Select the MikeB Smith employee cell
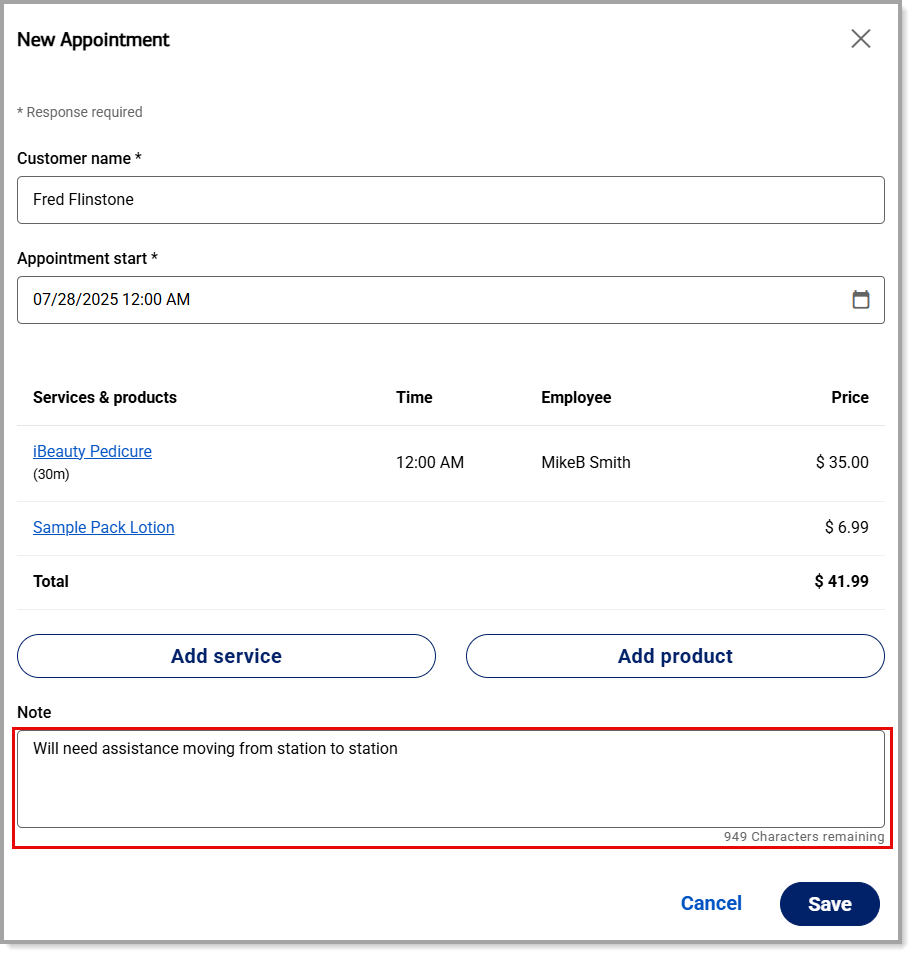This screenshot has width=914, height=956. tap(585, 463)
